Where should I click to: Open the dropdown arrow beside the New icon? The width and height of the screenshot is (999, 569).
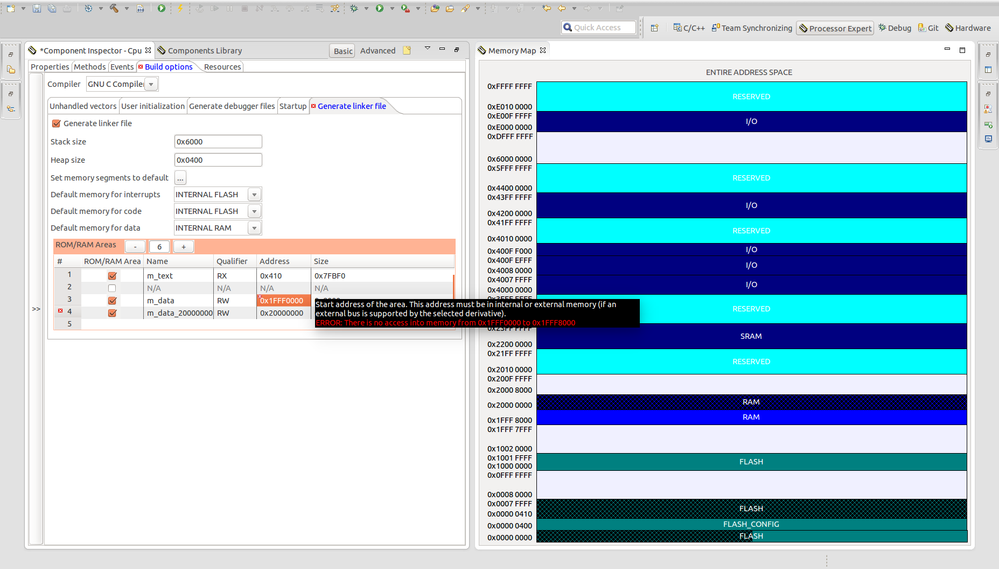pos(23,8)
